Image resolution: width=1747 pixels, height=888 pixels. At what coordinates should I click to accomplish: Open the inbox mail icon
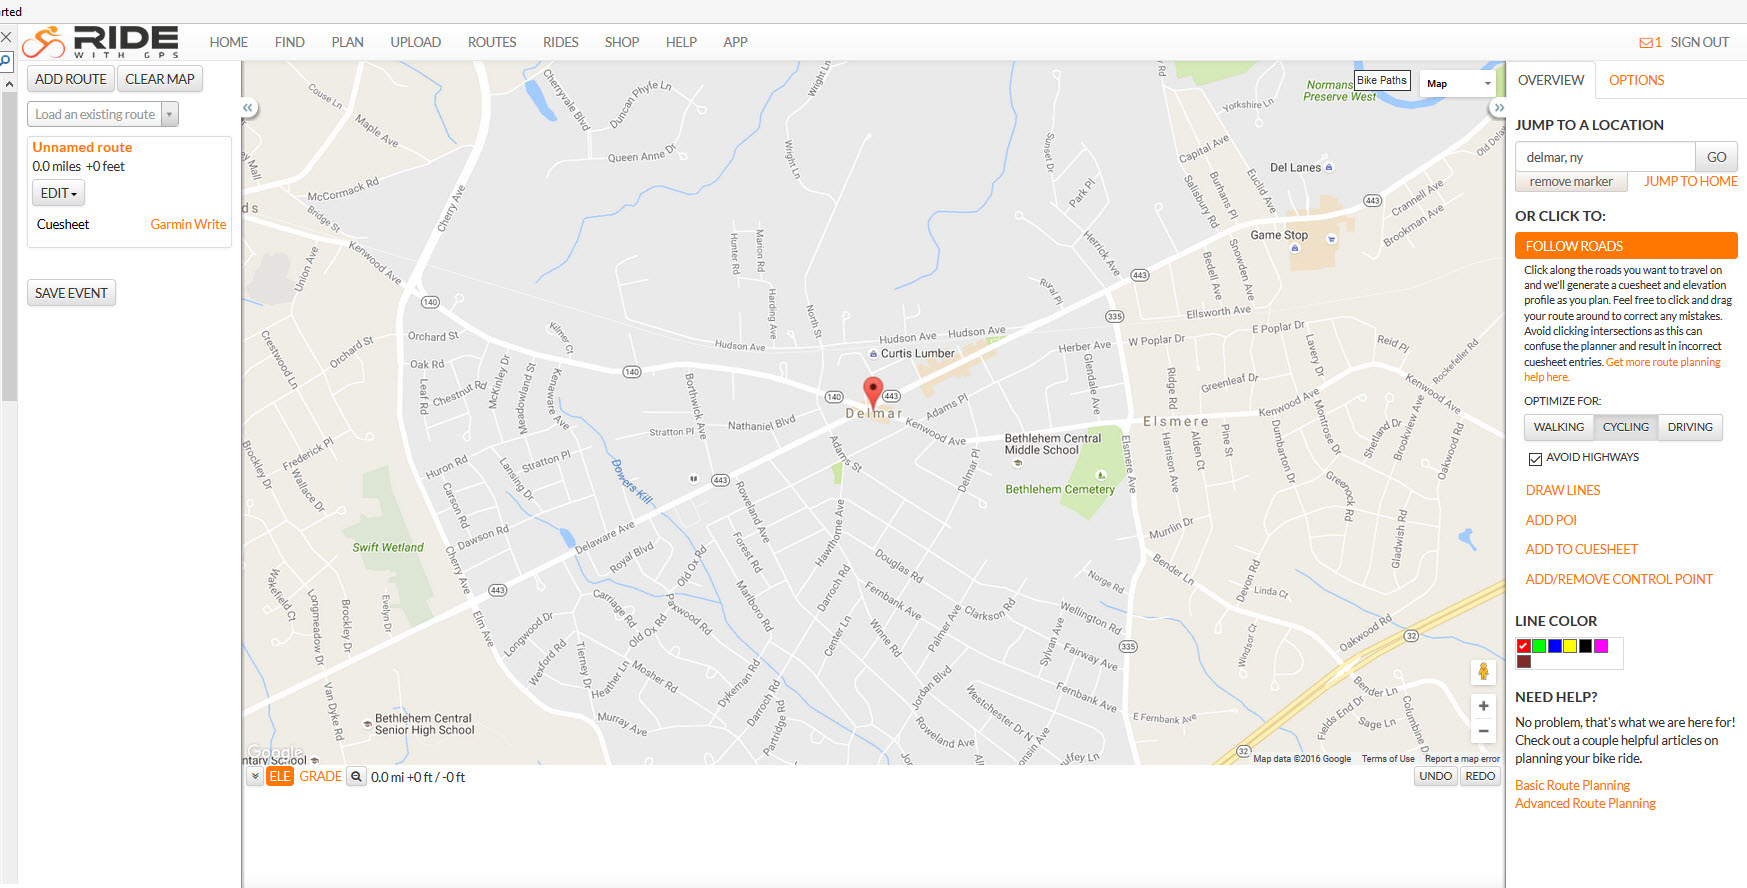point(1646,42)
